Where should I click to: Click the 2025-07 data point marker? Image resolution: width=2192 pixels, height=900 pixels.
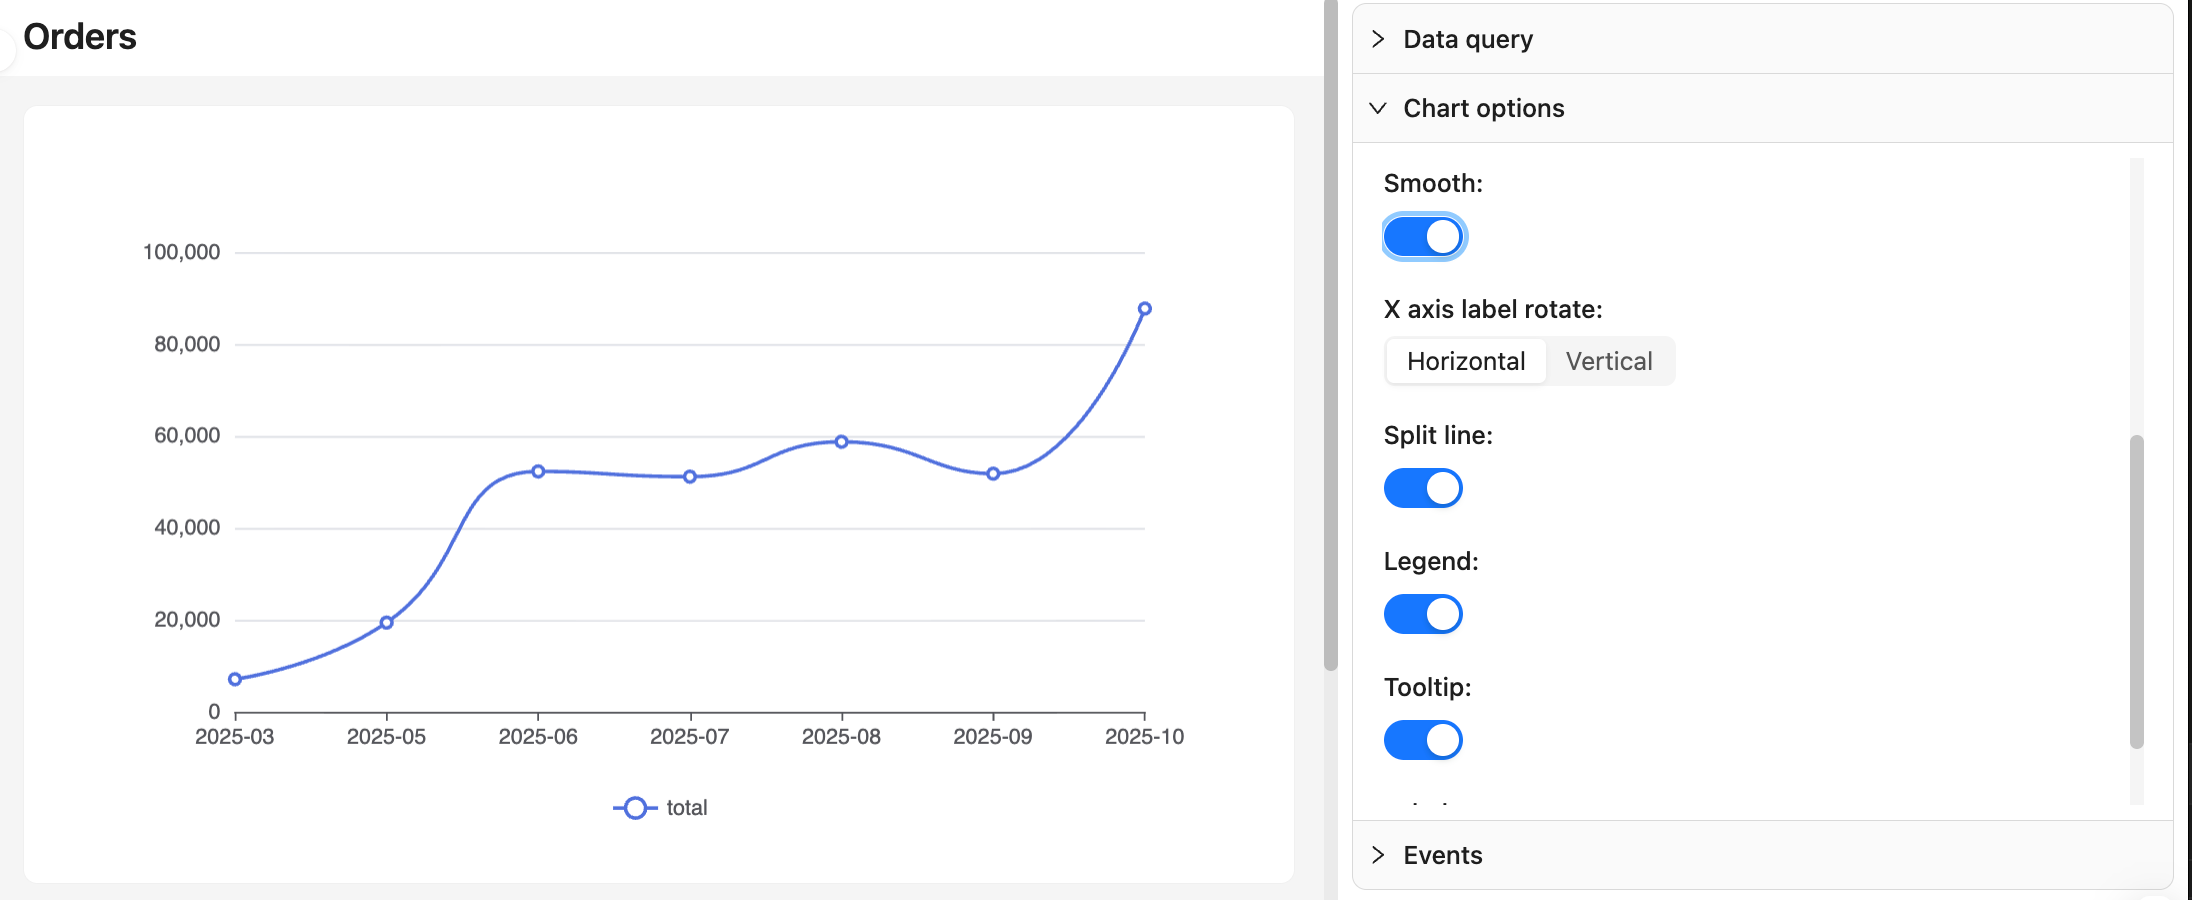click(x=690, y=477)
